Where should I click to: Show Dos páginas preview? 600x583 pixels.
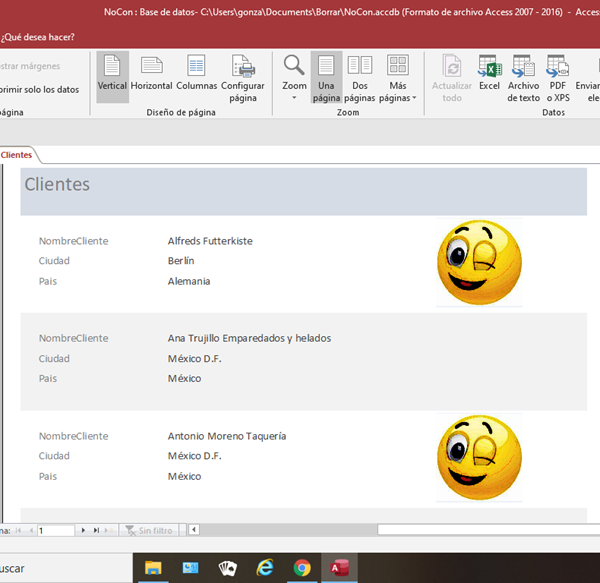pos(359,78)
